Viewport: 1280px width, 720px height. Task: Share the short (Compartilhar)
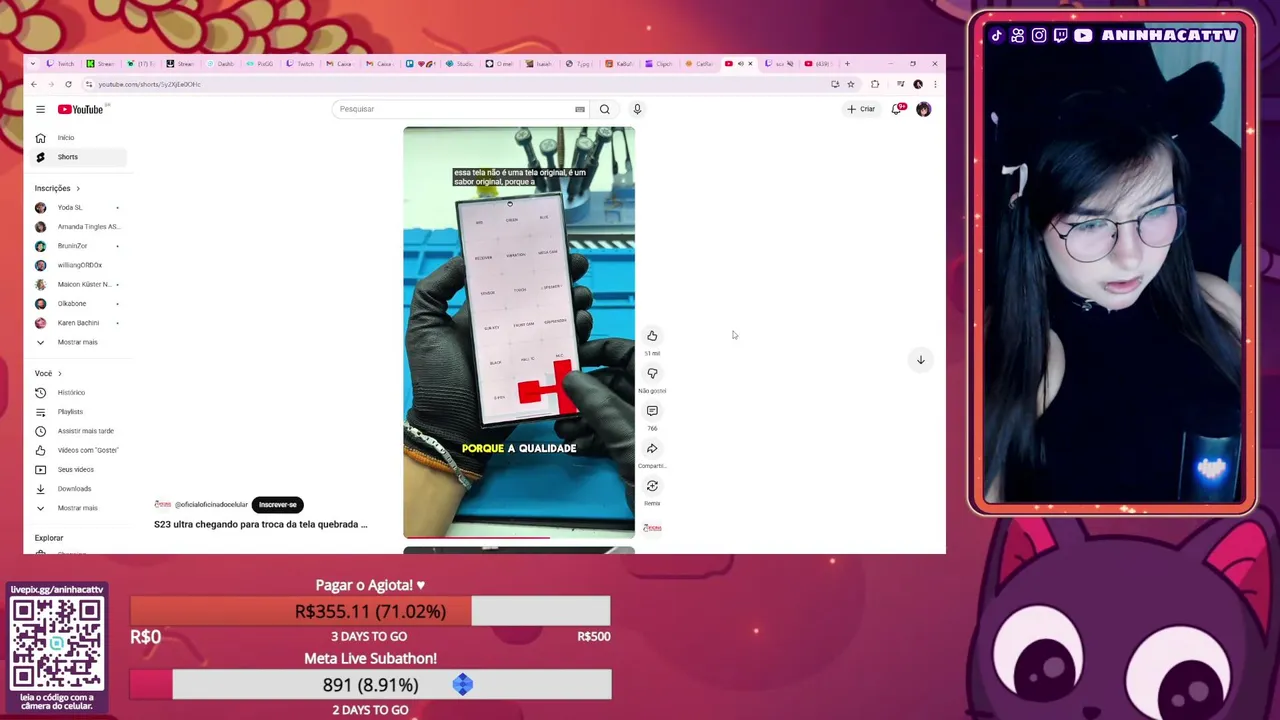(x=652, y=448)
